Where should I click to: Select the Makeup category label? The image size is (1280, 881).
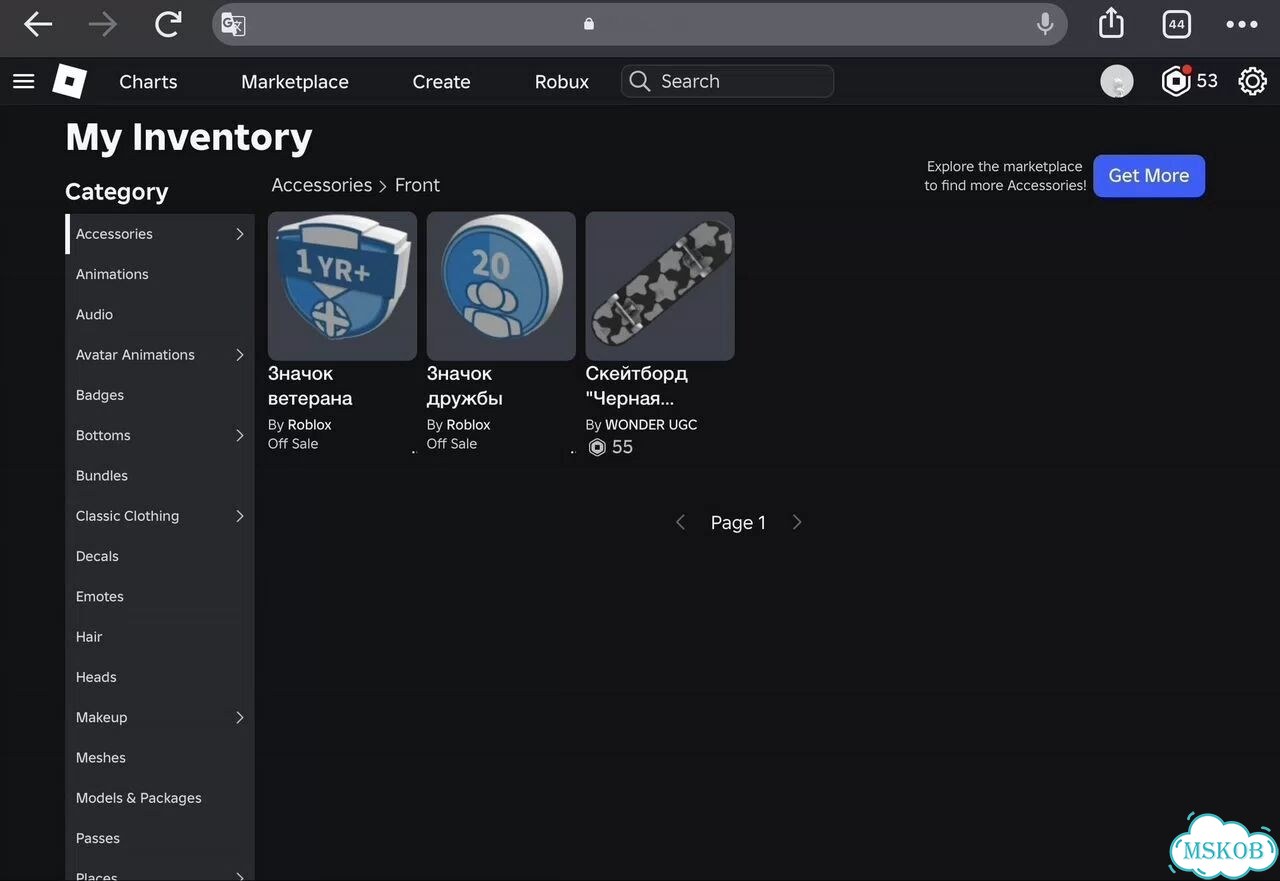point(101,717)
